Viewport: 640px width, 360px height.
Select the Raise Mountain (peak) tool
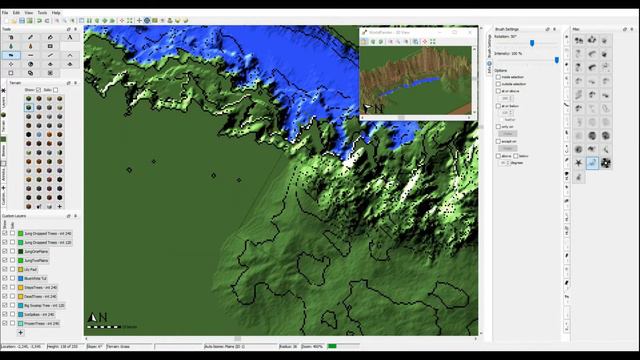pos(70,55)
